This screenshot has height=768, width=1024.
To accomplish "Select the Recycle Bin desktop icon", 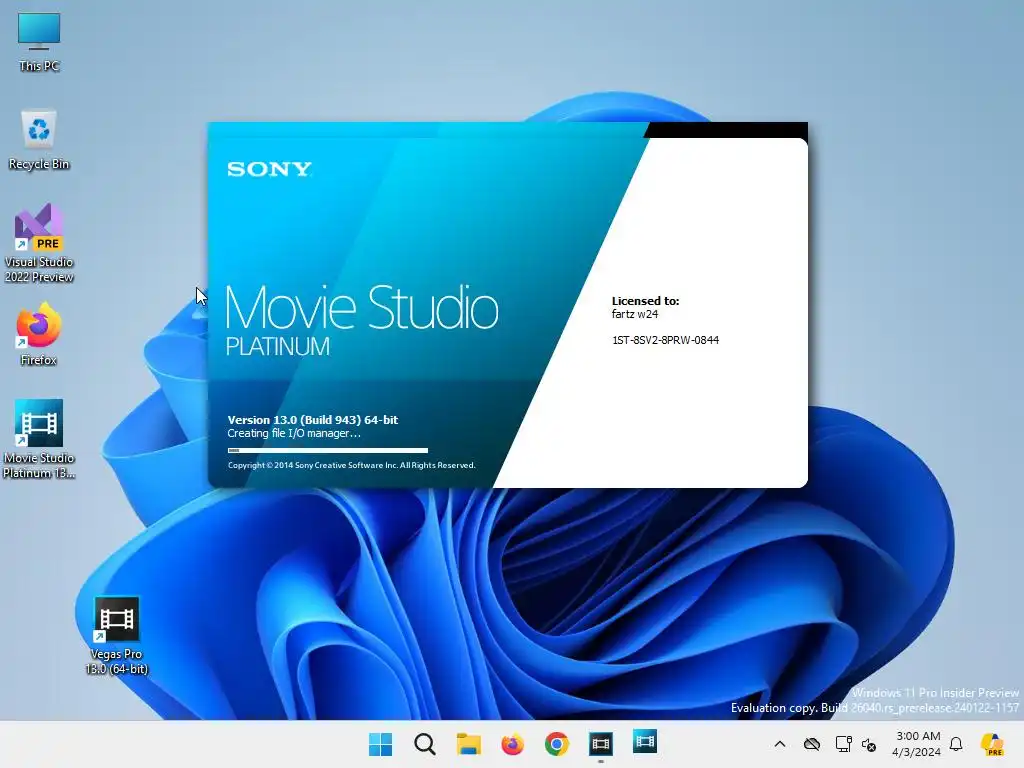I will pos(39,140).
